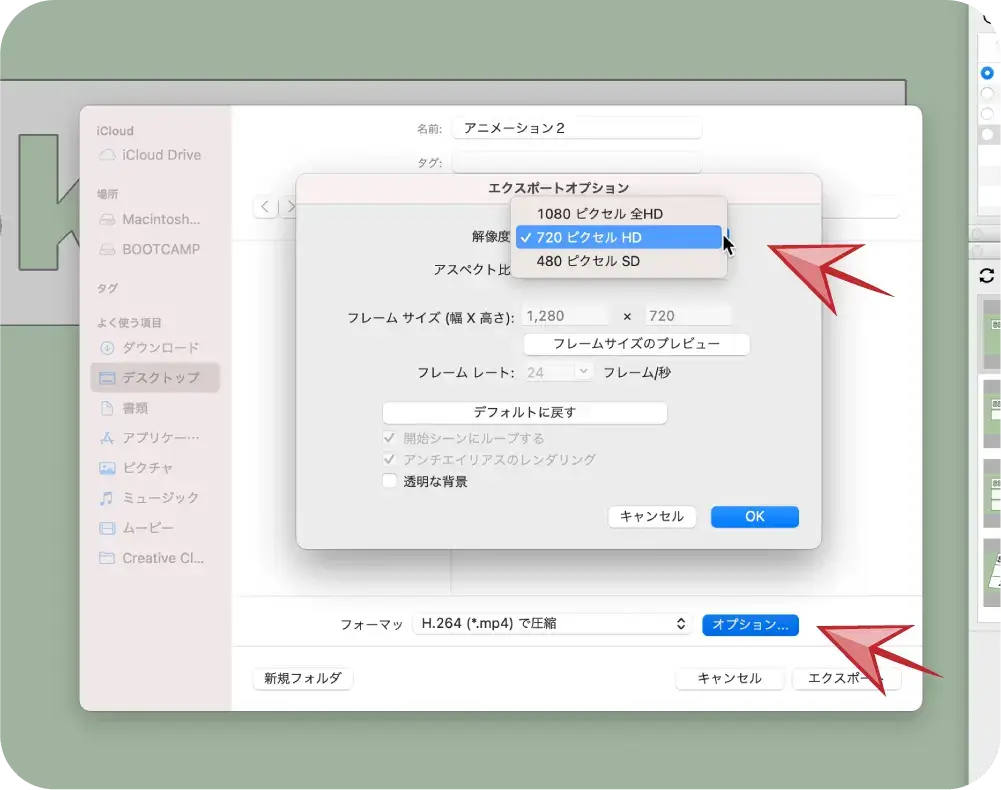Open the ムービー folder
1001x790 pixels.
[147, 527]
